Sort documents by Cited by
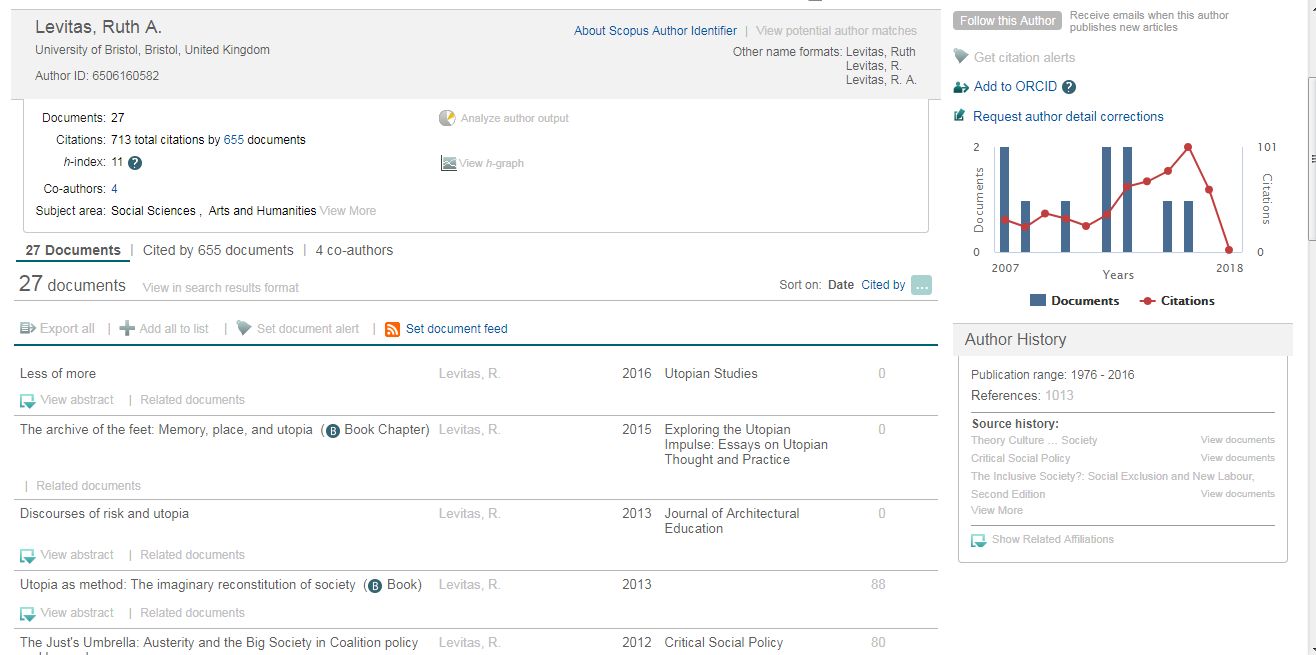Screen dimensions: 1316x655 (883, 285)
